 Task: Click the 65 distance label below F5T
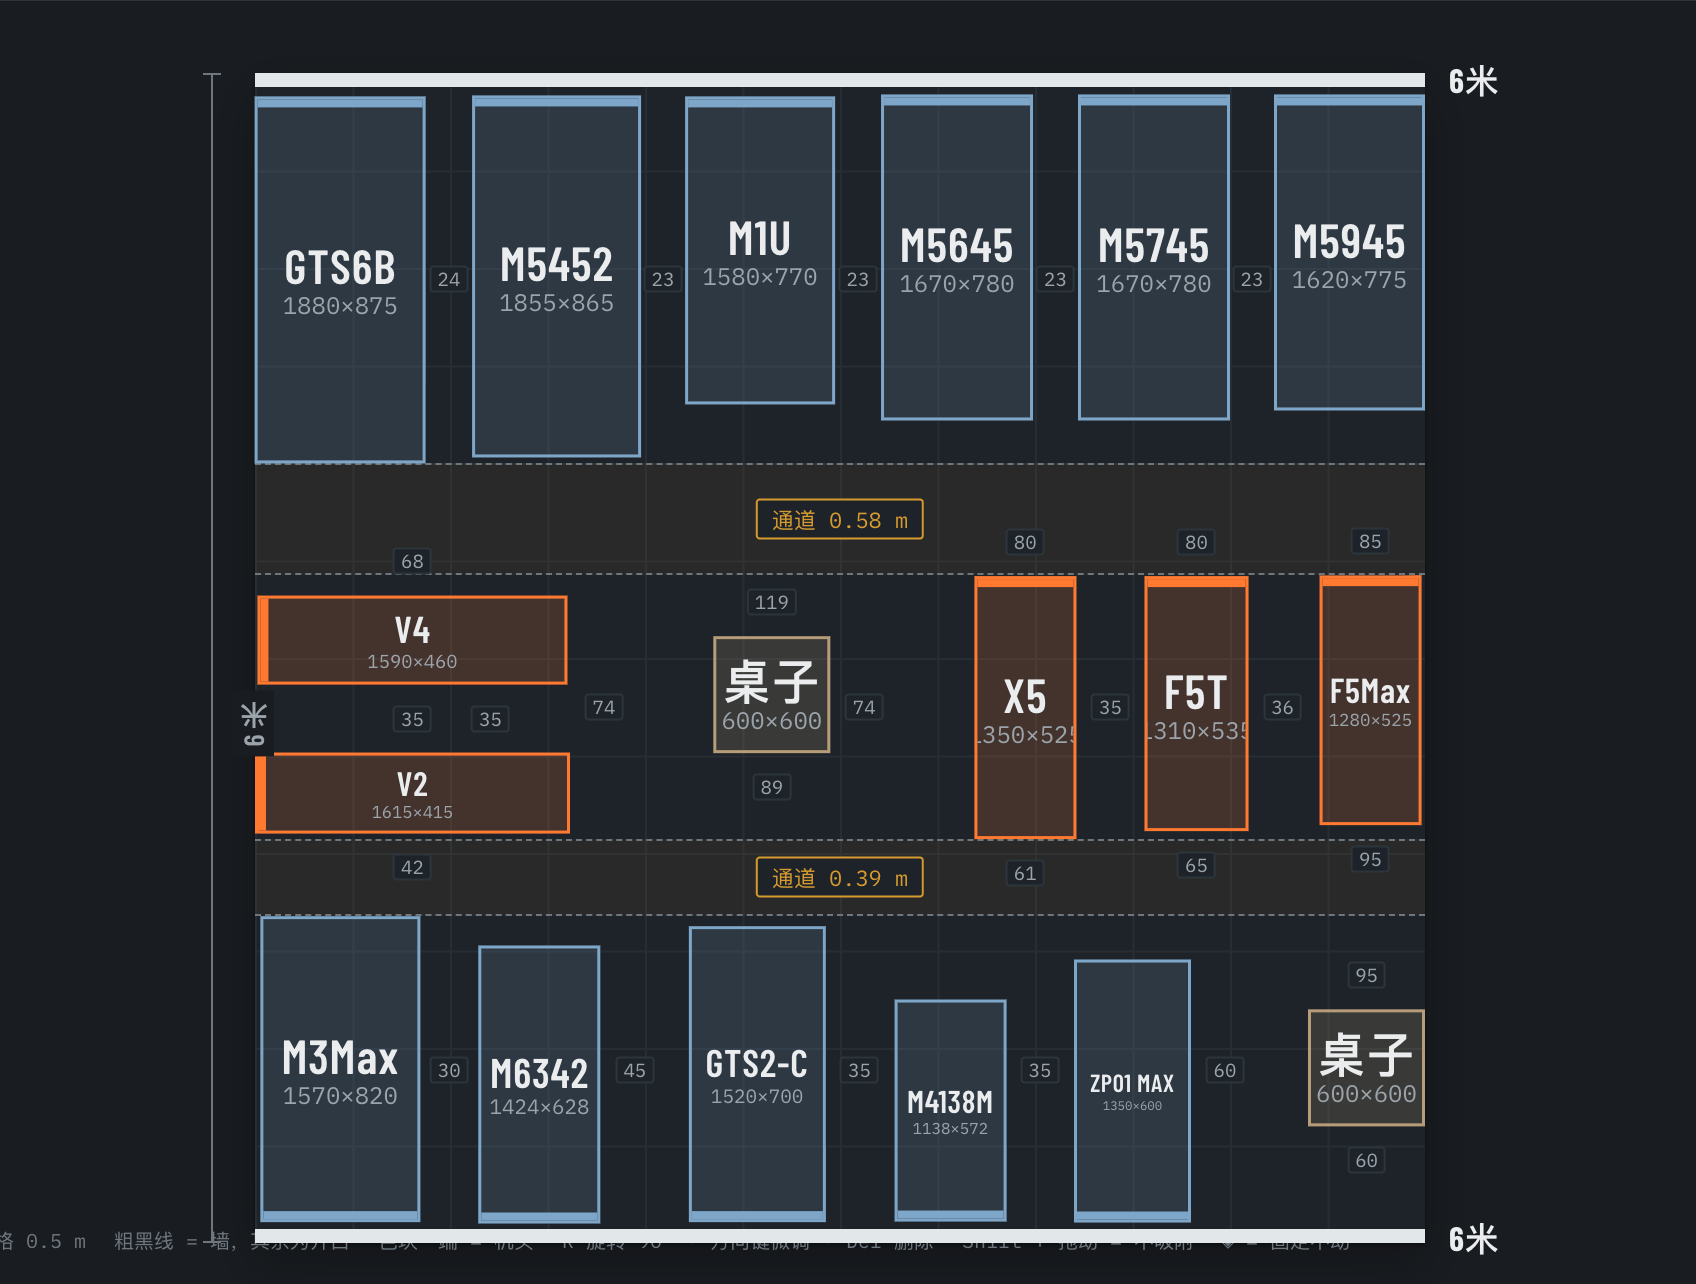pyautogui.click(x=1196, y=865)
